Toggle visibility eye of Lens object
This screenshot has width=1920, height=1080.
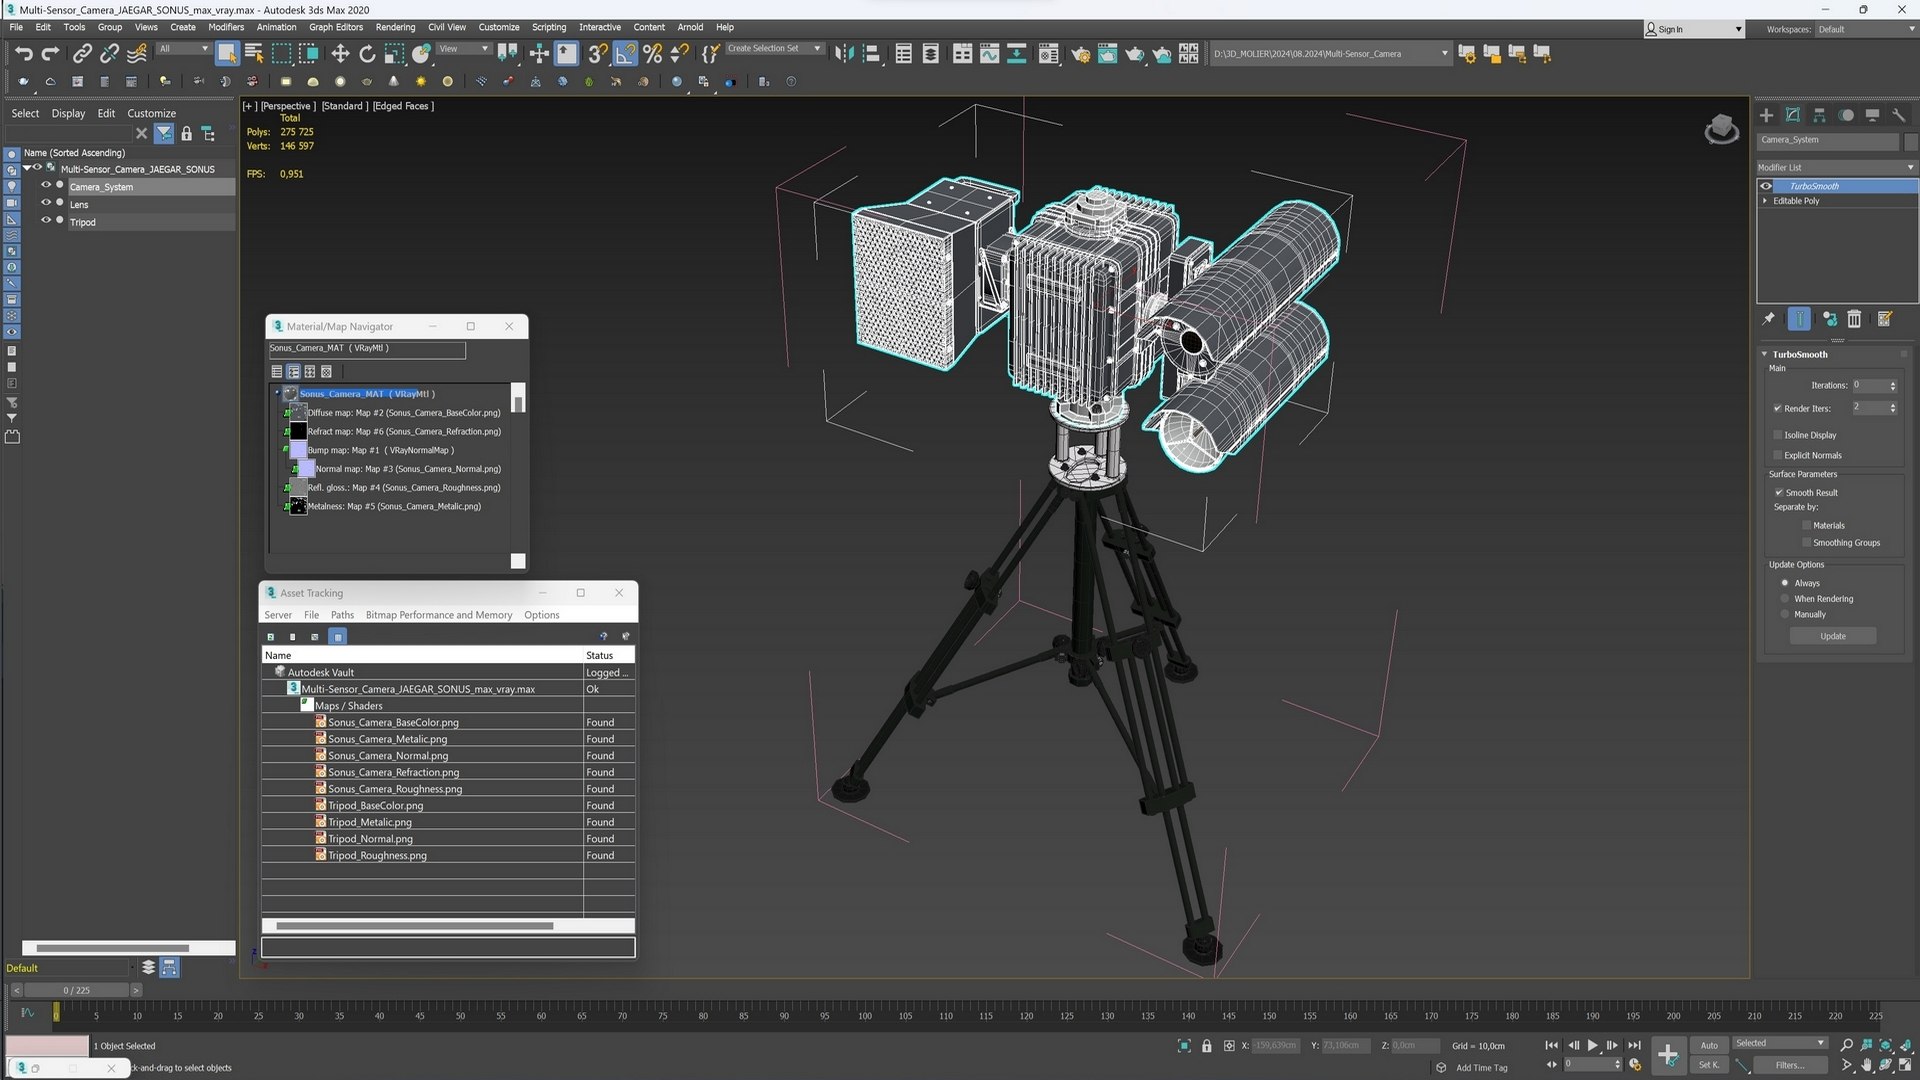[45, 204]
